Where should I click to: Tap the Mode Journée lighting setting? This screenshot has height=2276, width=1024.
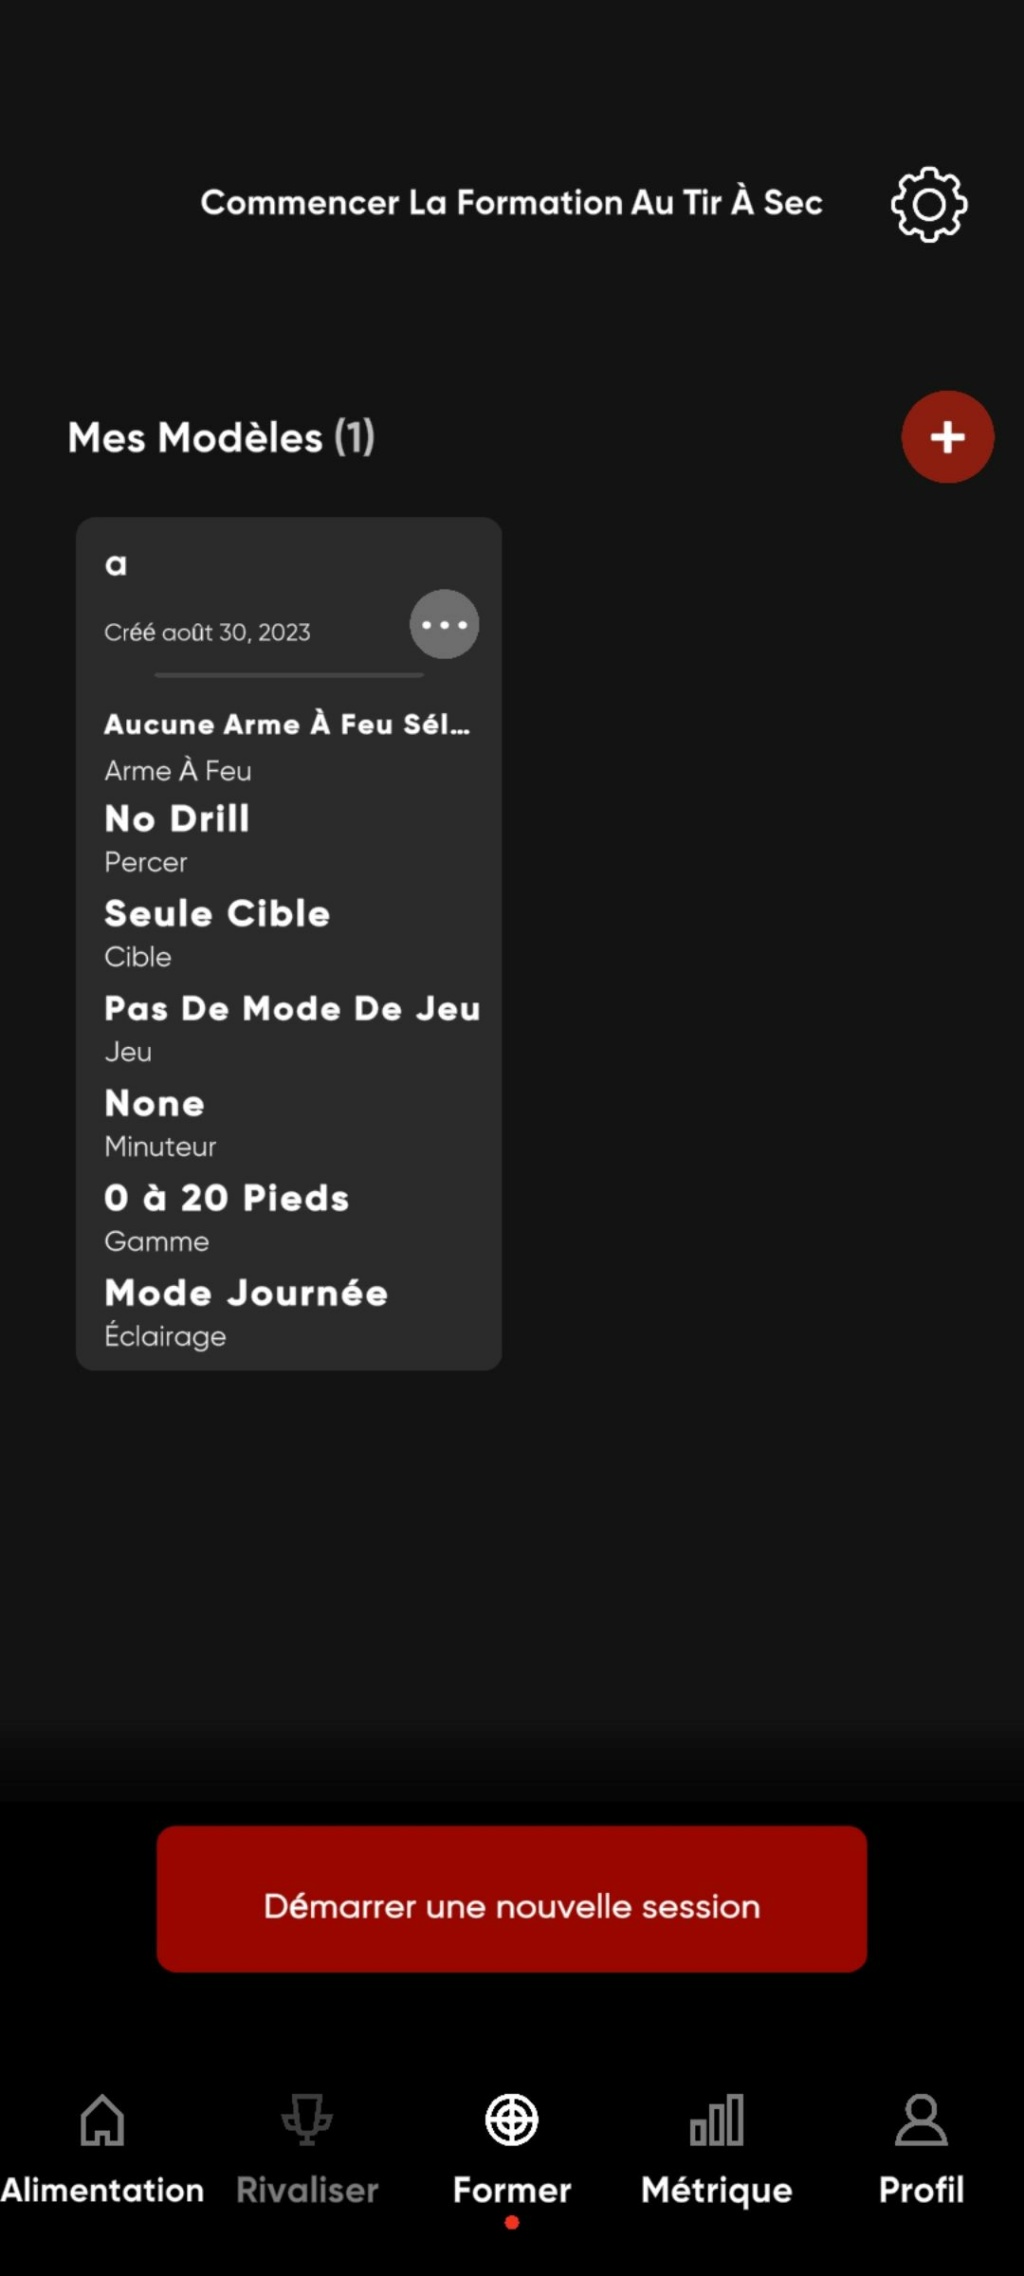(246, 1293)
